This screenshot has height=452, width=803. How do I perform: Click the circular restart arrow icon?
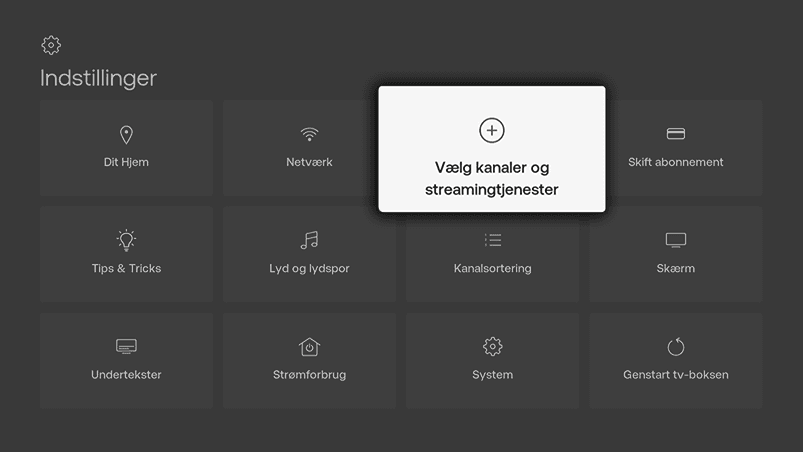click(675, 347)
